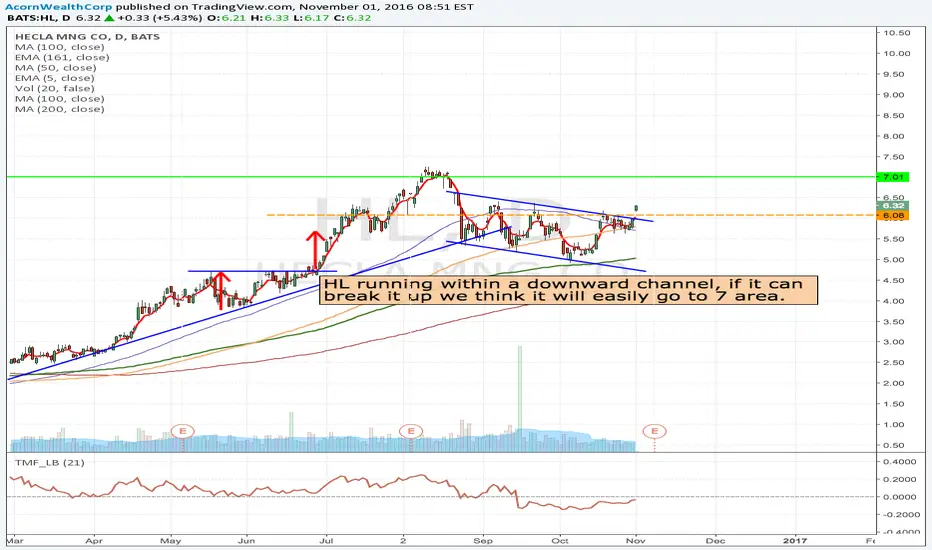Click the Dec label on time axis
This screenshot has width=932, height=550.
715,540
